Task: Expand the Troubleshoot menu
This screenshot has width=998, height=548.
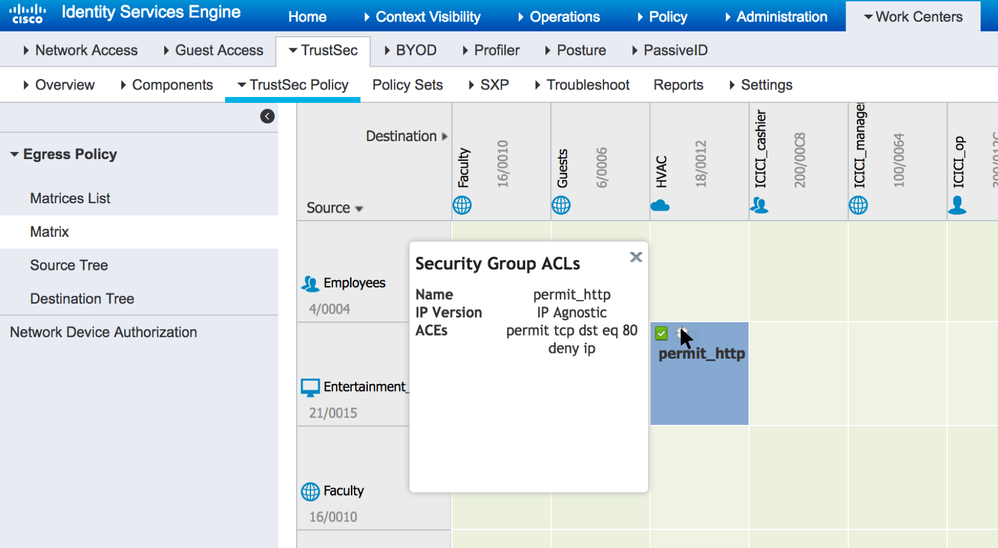Action: [582, 85]
